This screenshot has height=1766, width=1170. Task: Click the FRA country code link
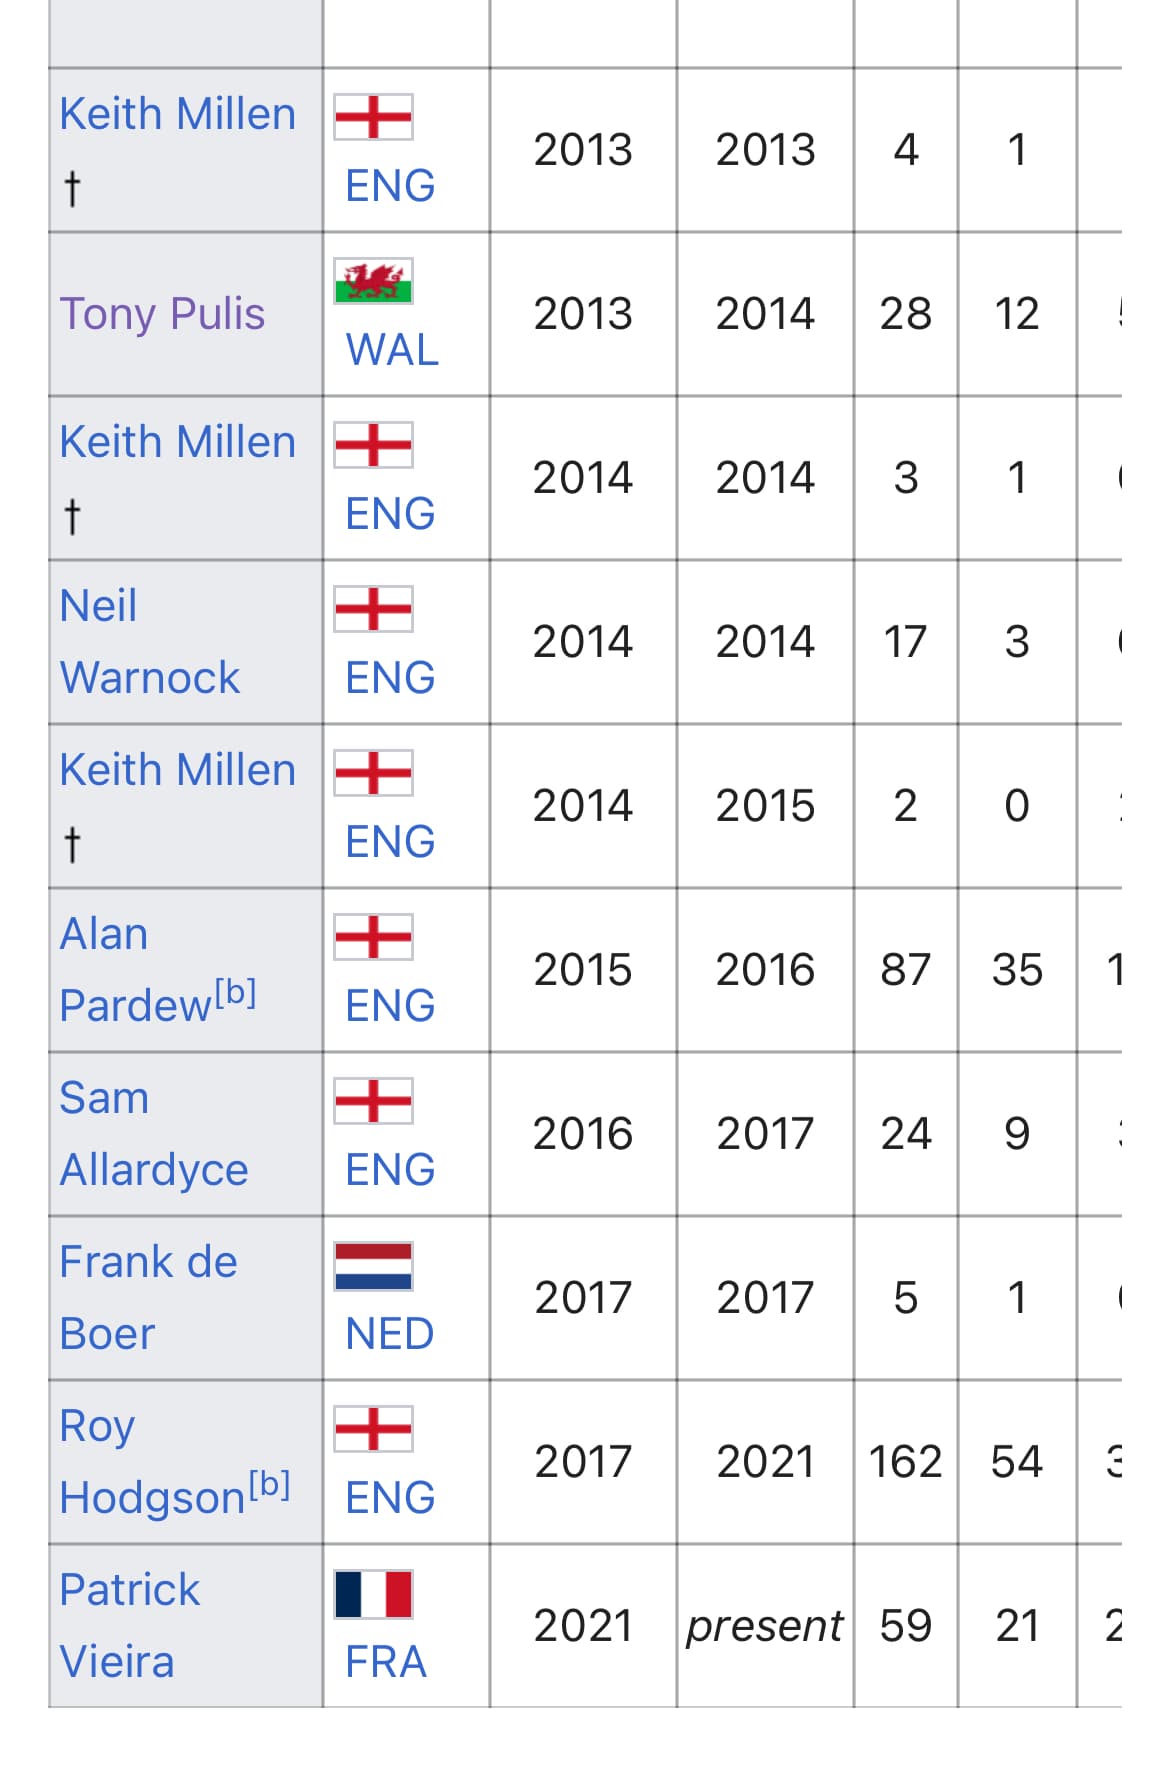click(385, 1662)
